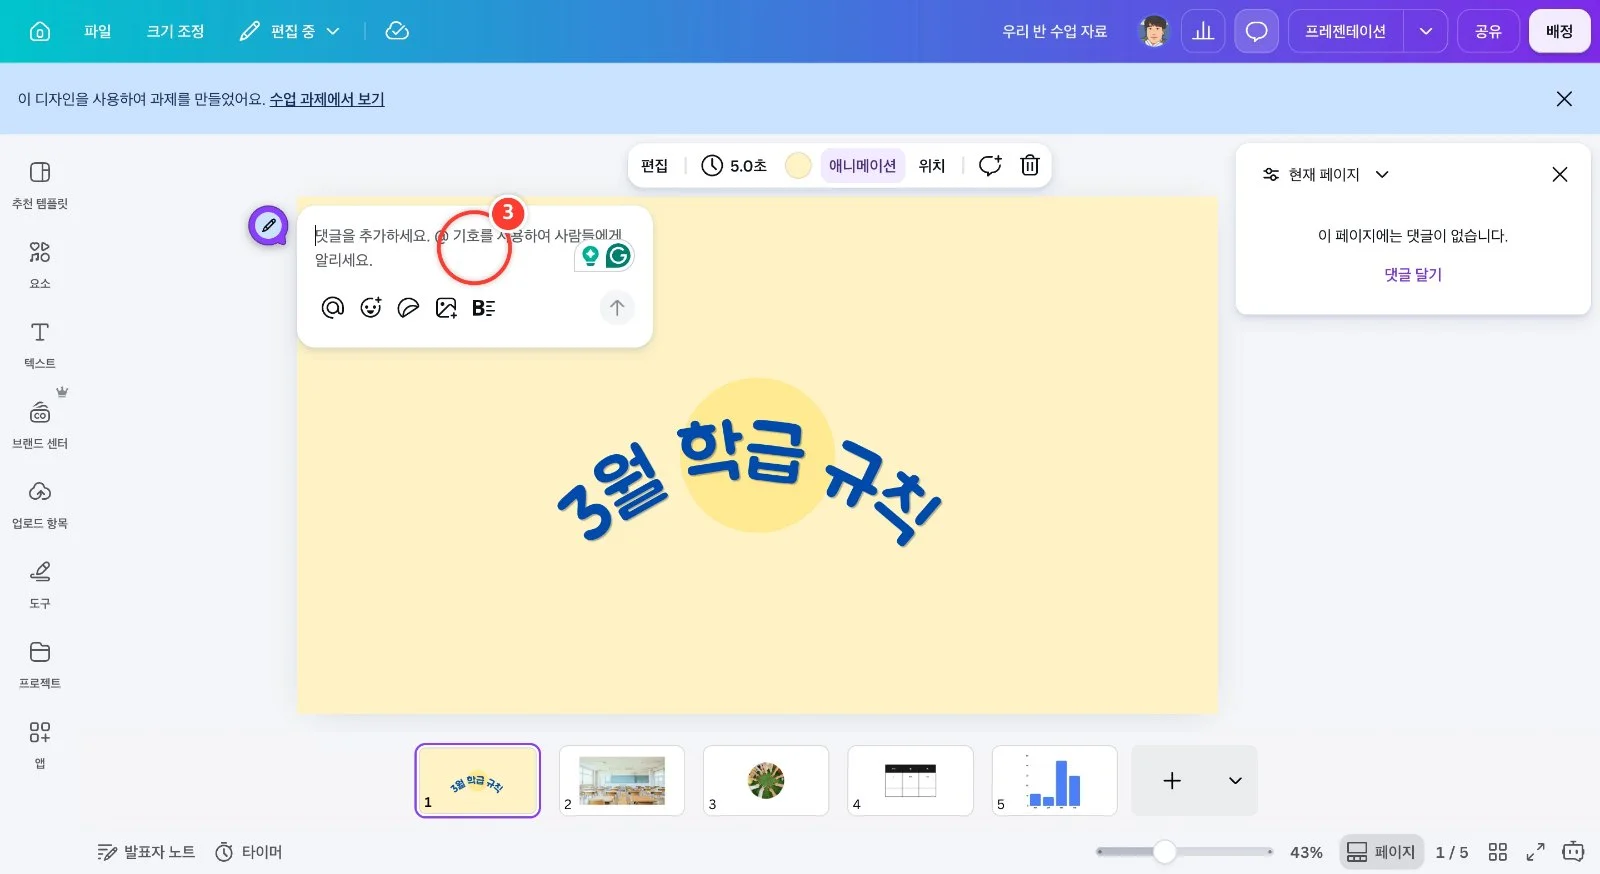This screenshot has height=874, width=1600.
Task: Click the add comment icon in toolbar
Action: 990,165
